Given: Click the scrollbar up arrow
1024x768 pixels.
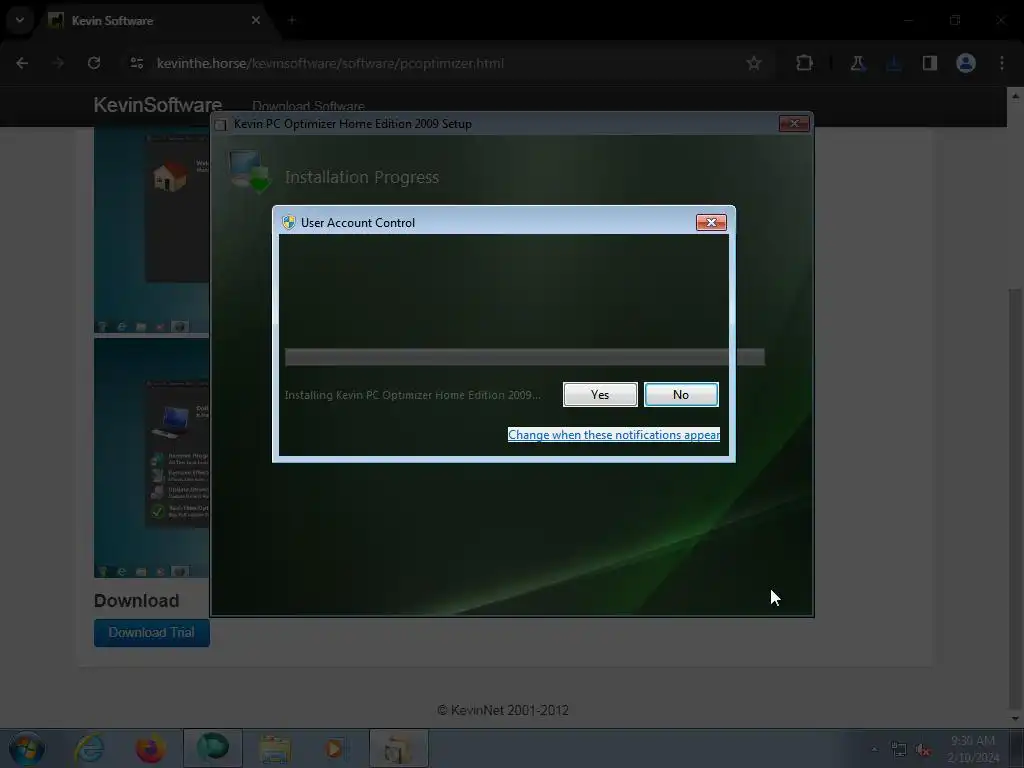Looking at the screenshot, I should pos(1016,96).
